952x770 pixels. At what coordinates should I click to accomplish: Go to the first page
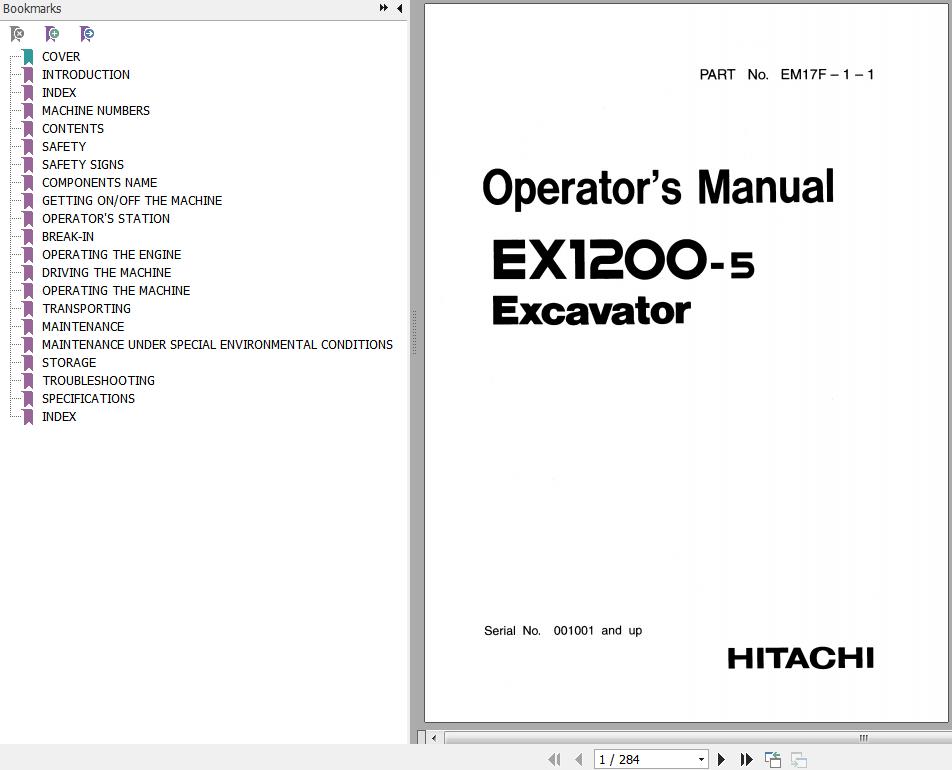(x=554, y=759)
